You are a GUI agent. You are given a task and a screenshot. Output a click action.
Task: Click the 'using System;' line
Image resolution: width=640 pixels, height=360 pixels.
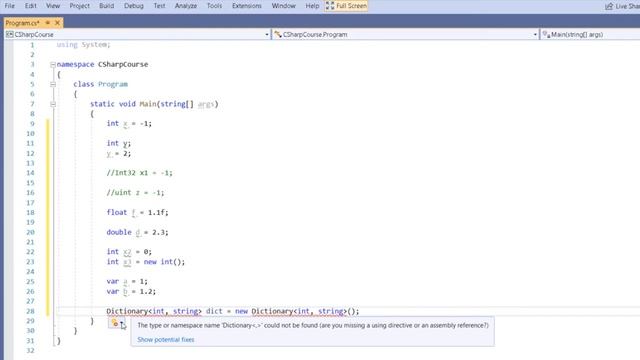tap(83, 44)
